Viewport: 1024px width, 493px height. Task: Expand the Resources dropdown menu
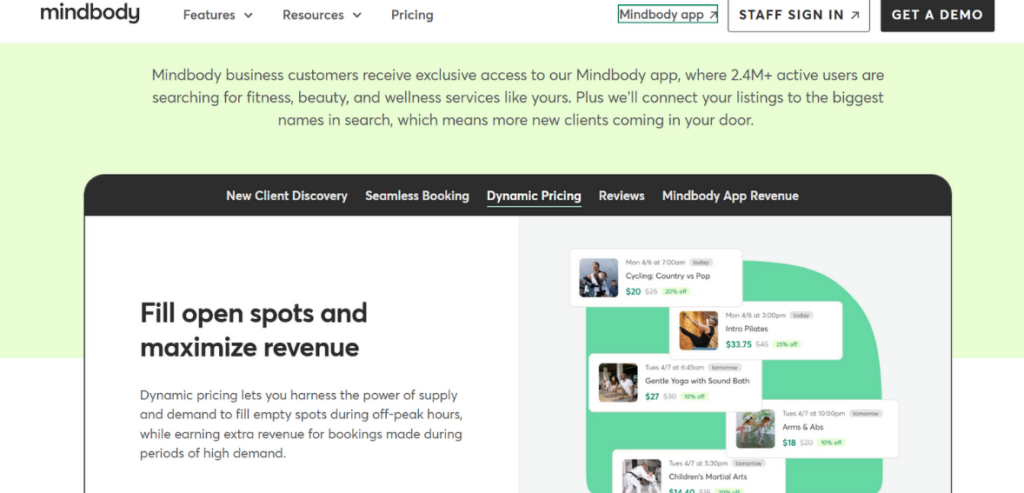coord(322,15)
